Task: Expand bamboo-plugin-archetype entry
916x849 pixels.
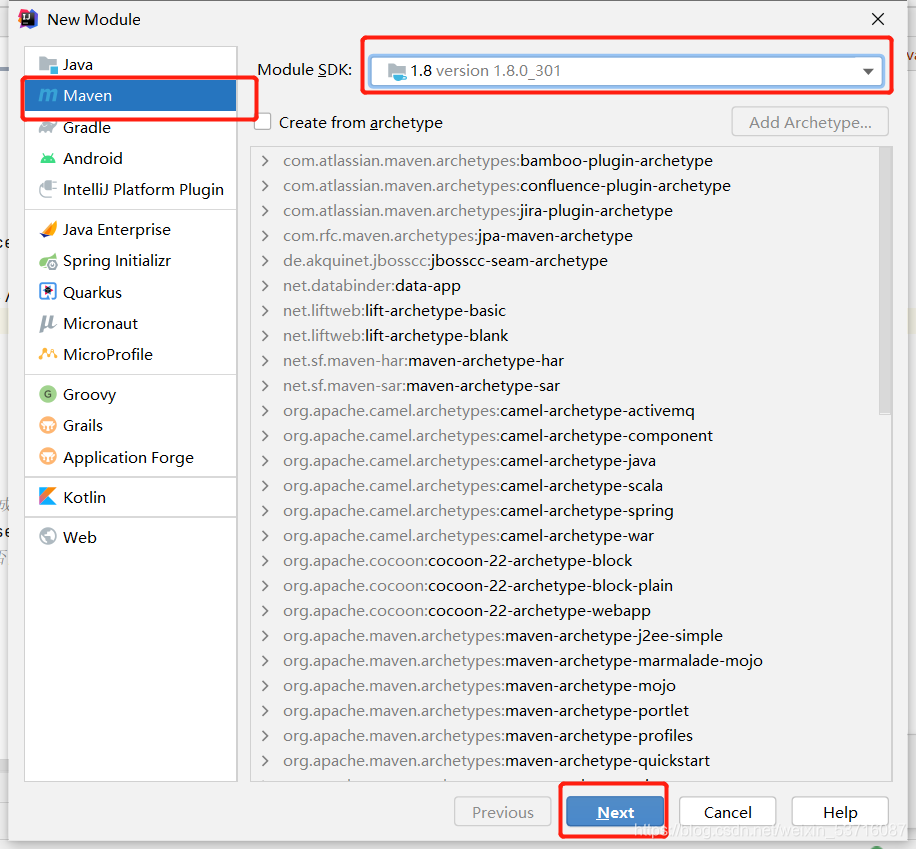Action: coord(265,161)
